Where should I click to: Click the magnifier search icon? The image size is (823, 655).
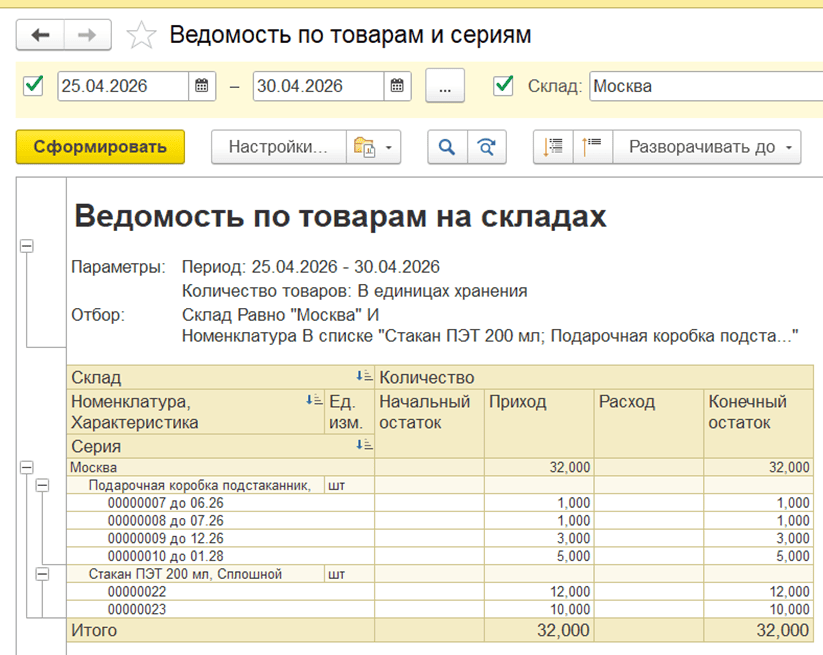coord(447,147)
